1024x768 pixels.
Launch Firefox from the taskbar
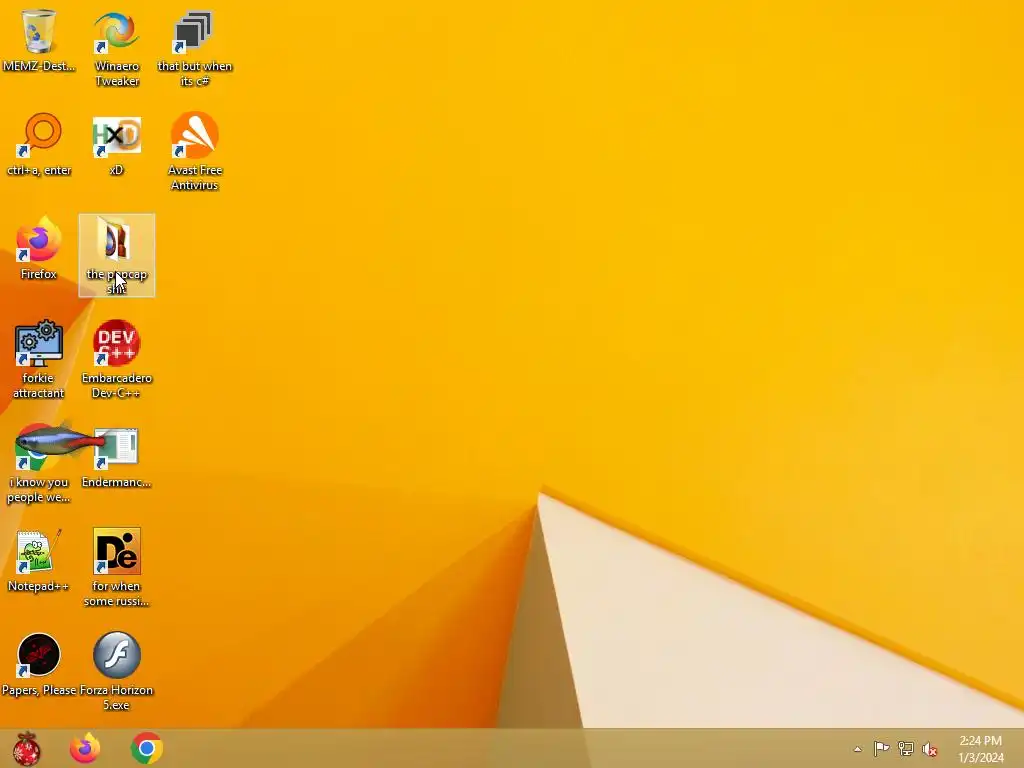pos(85,748)
